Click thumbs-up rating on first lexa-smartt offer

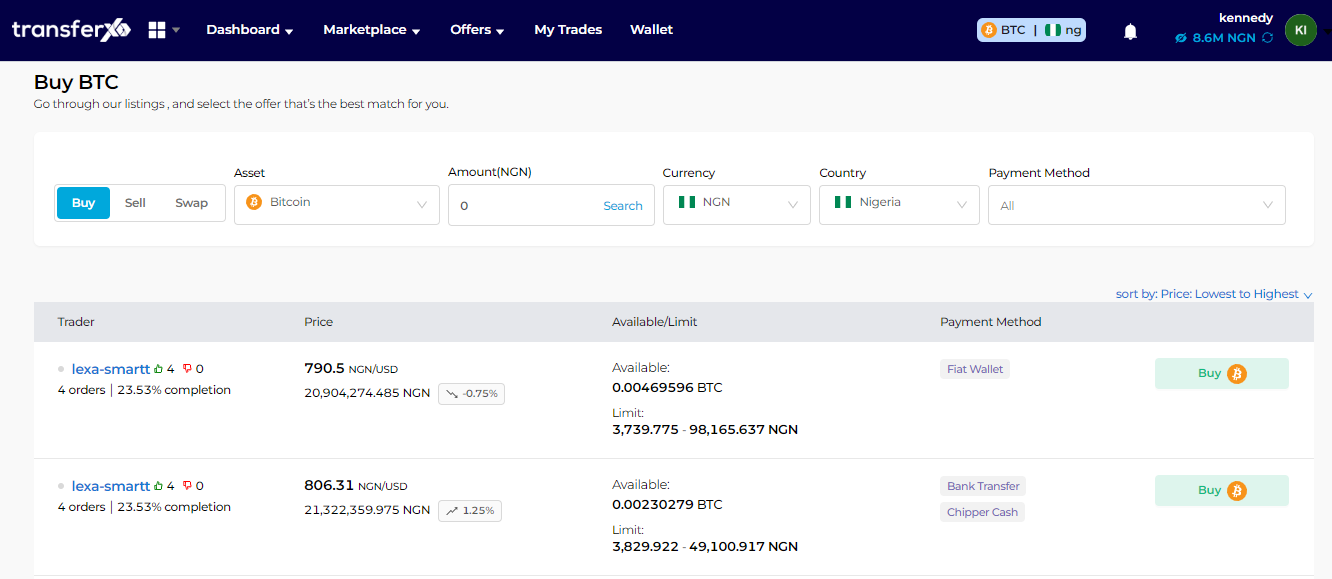click(159, 369)
